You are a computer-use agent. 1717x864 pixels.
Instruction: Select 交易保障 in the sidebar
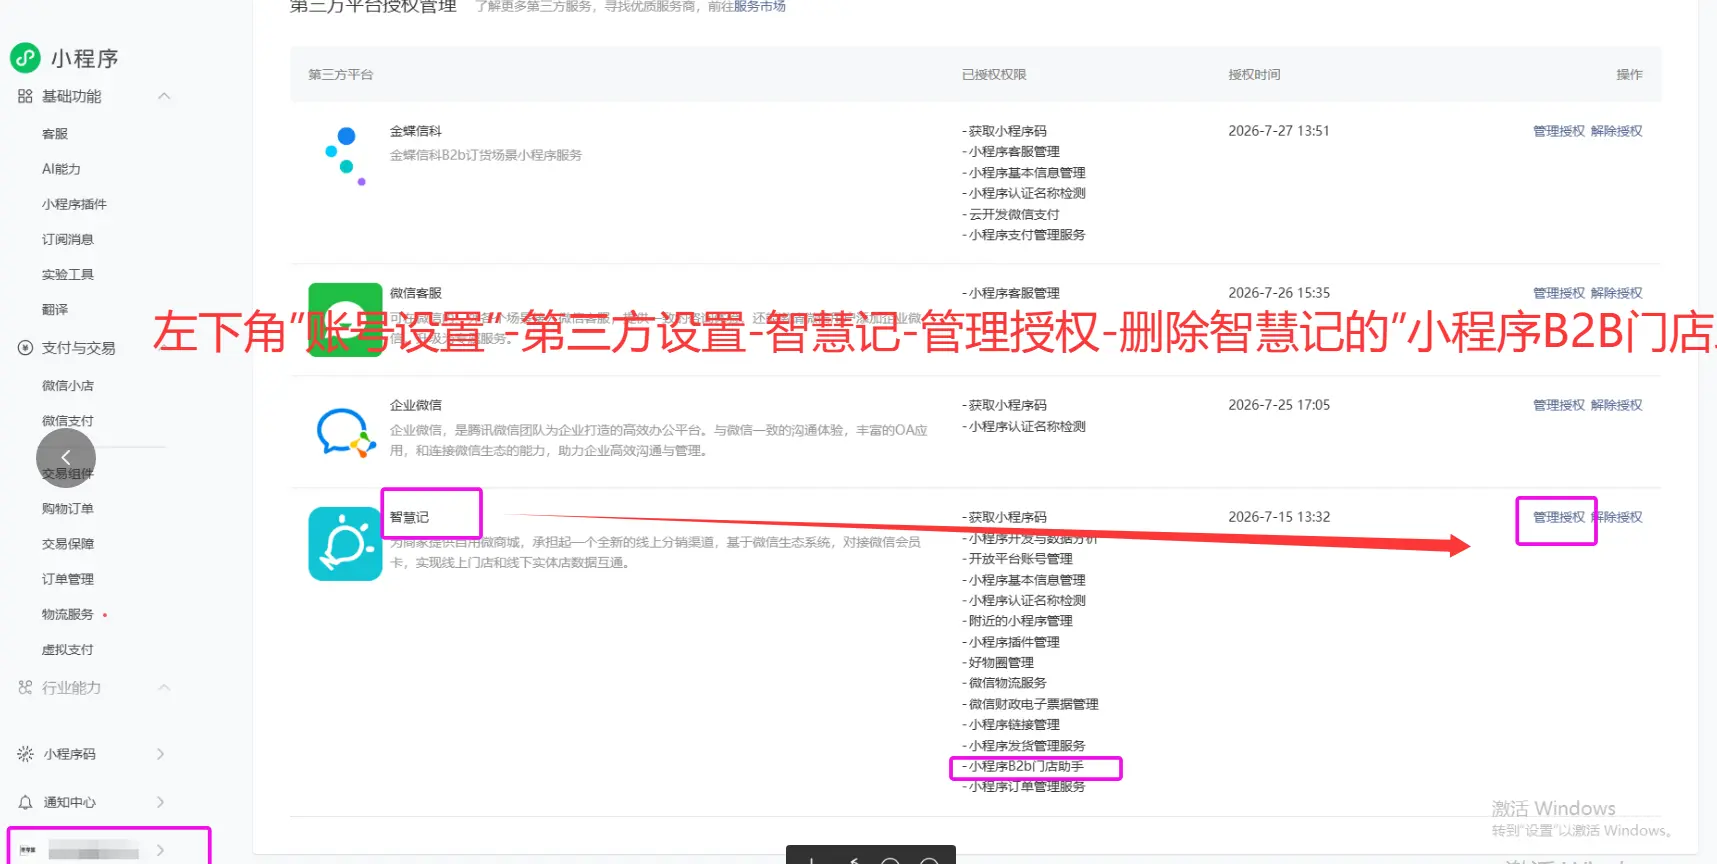click(x=68, y=544)
